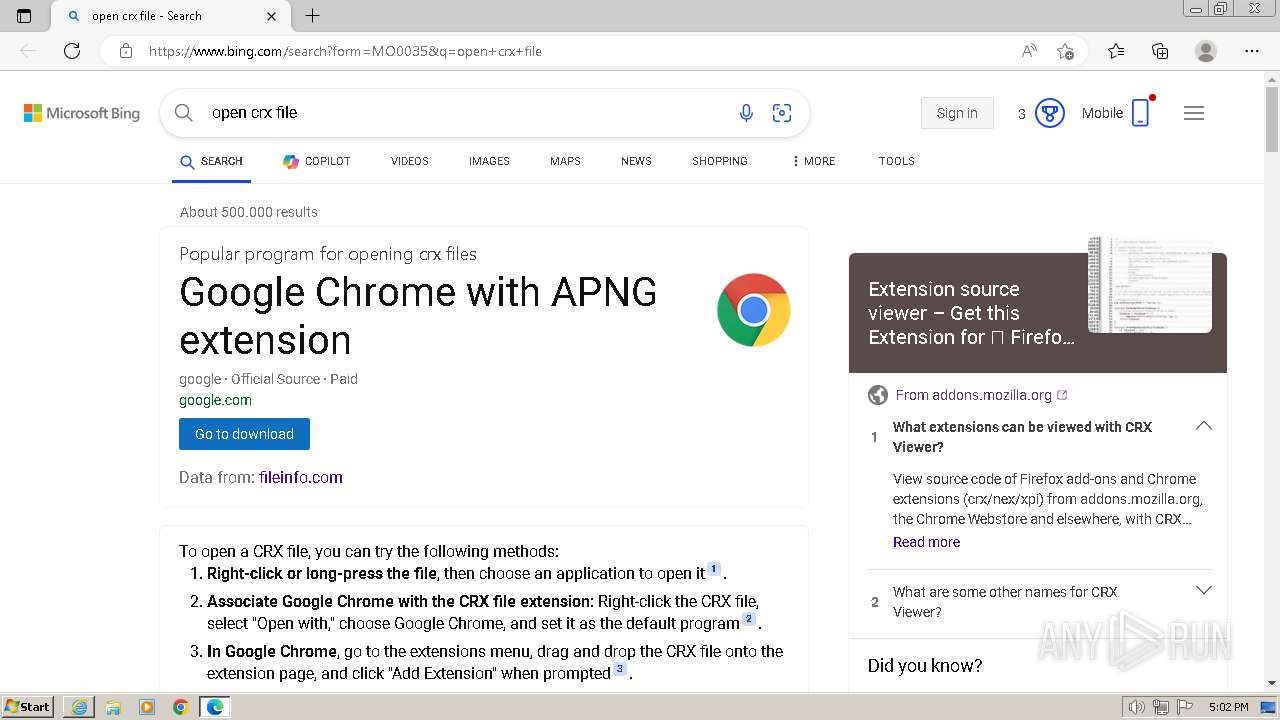Screen dimensions: 1280x720
Task: Open the Favorites list icon
Action: point(1116,51)
